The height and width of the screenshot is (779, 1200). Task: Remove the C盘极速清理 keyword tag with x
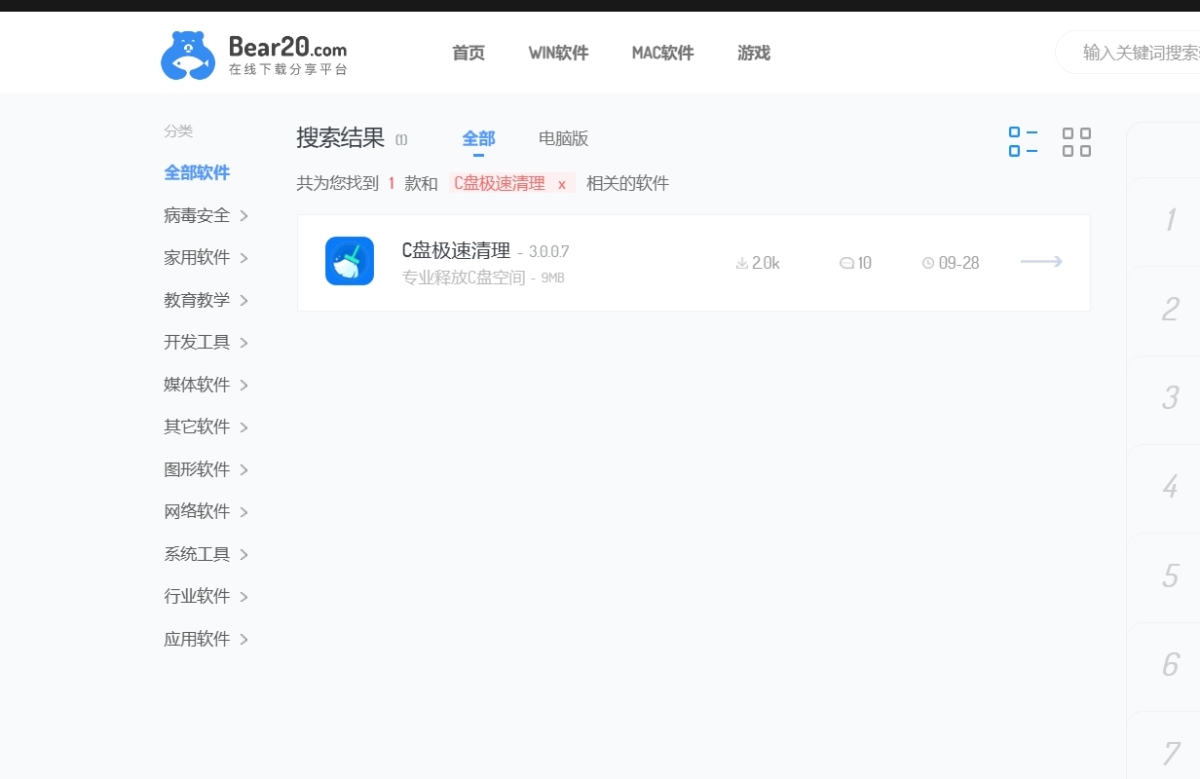point(562,184)
